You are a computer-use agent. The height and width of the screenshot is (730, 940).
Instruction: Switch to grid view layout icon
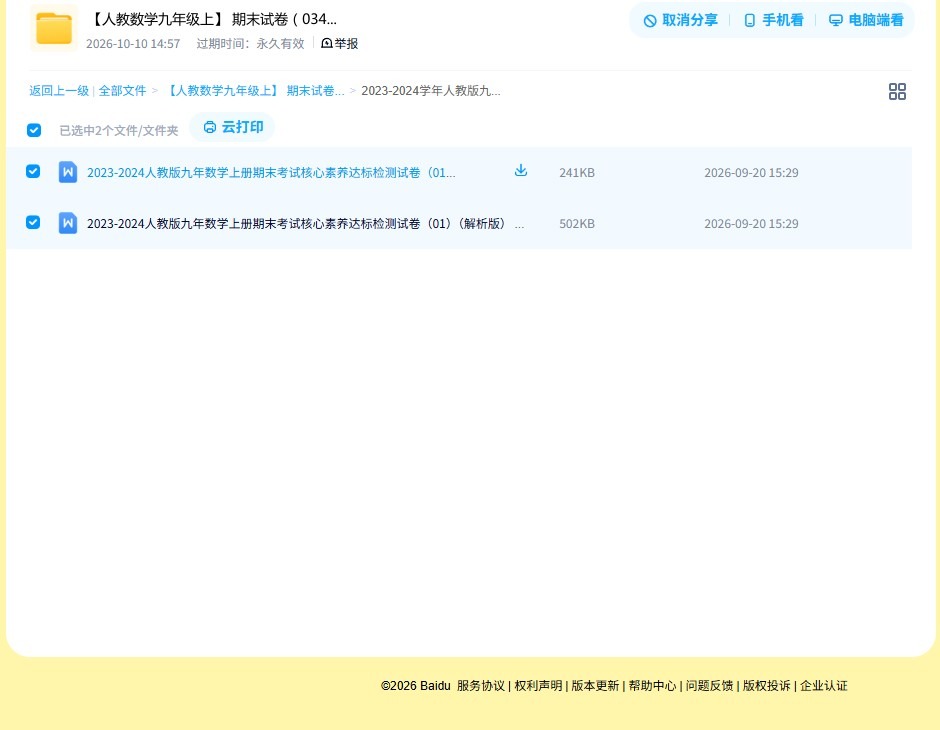(897, 91)
